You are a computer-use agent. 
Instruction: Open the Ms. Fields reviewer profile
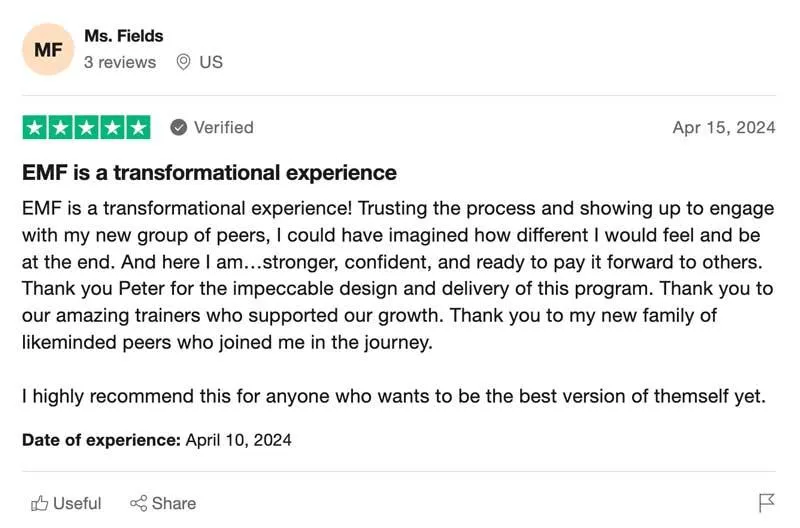(x=124, y=36)
